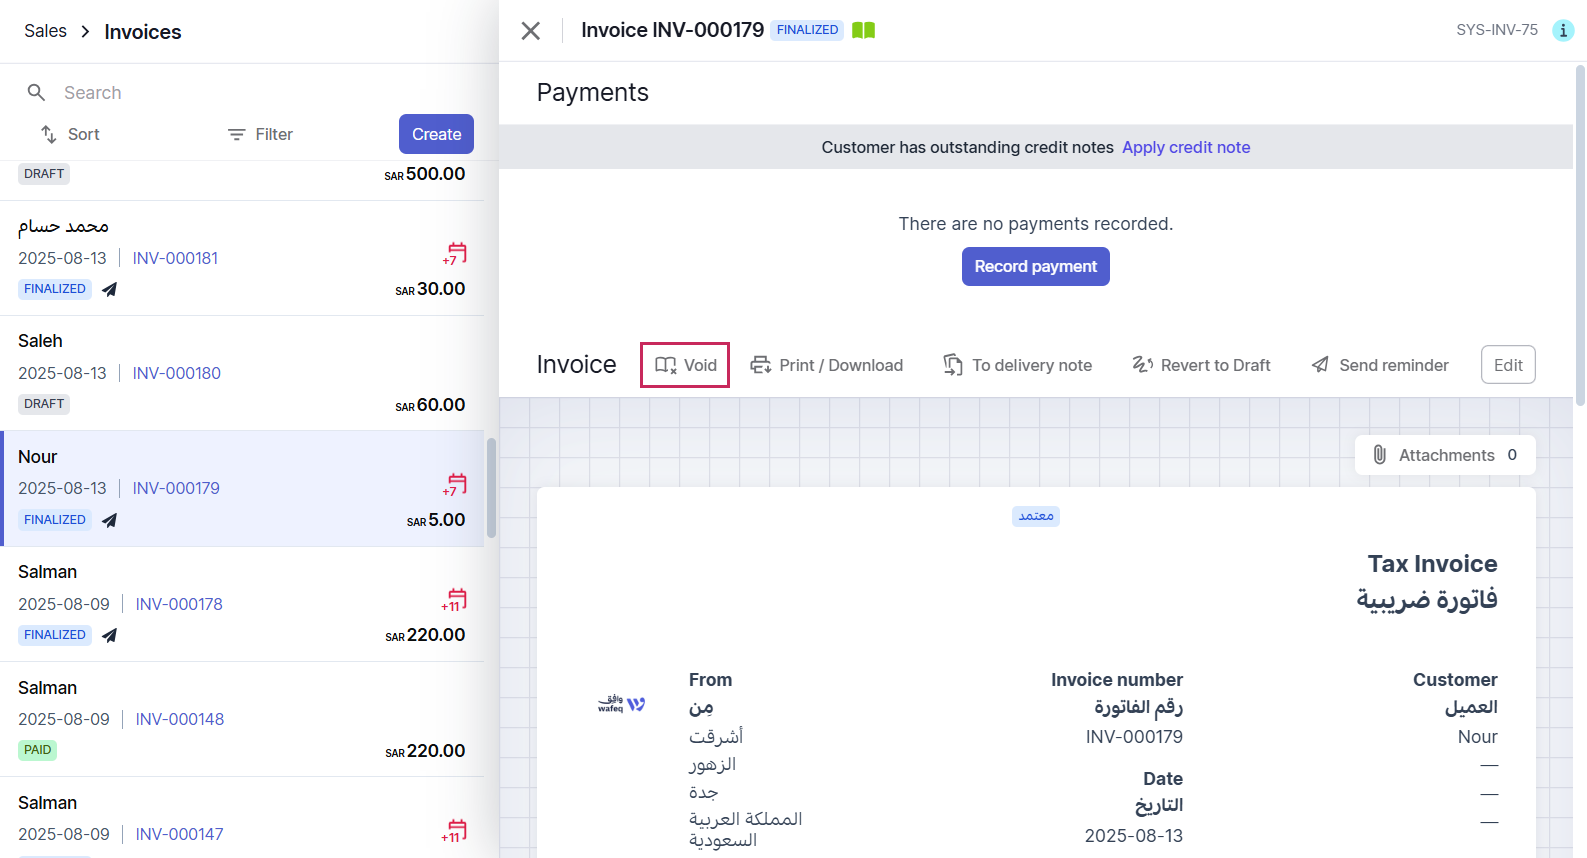This screenshot has width=1587, height=858.
Task: Click the Apply credit note link
Action: coord(1186,147)
